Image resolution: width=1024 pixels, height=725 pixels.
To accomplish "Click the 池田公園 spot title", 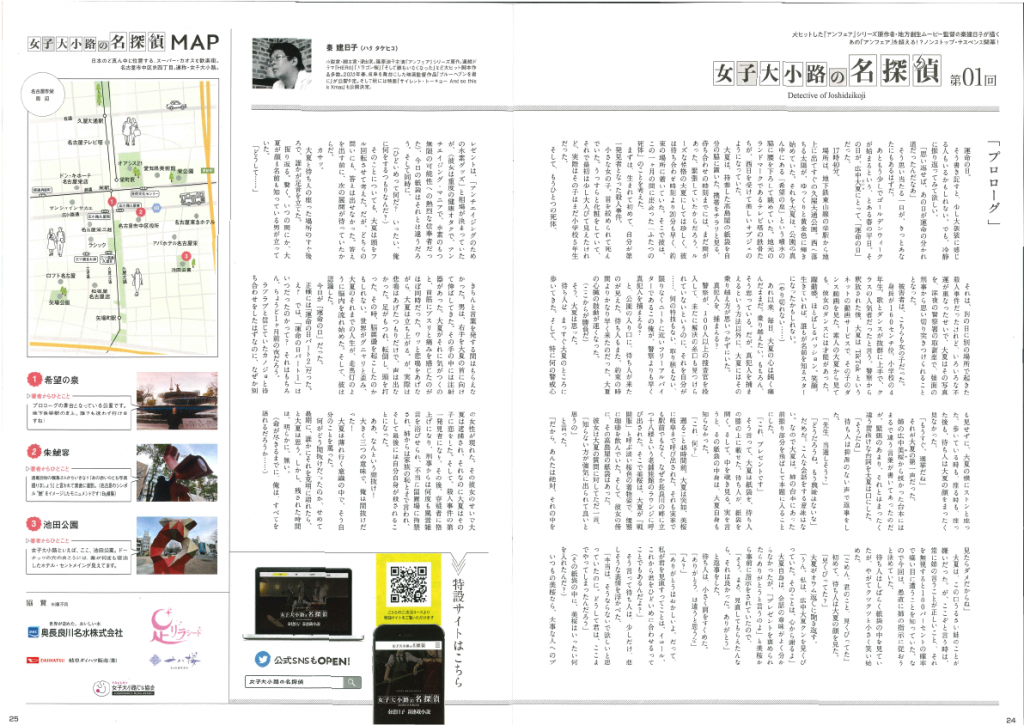I will click(x=61, y=524).
